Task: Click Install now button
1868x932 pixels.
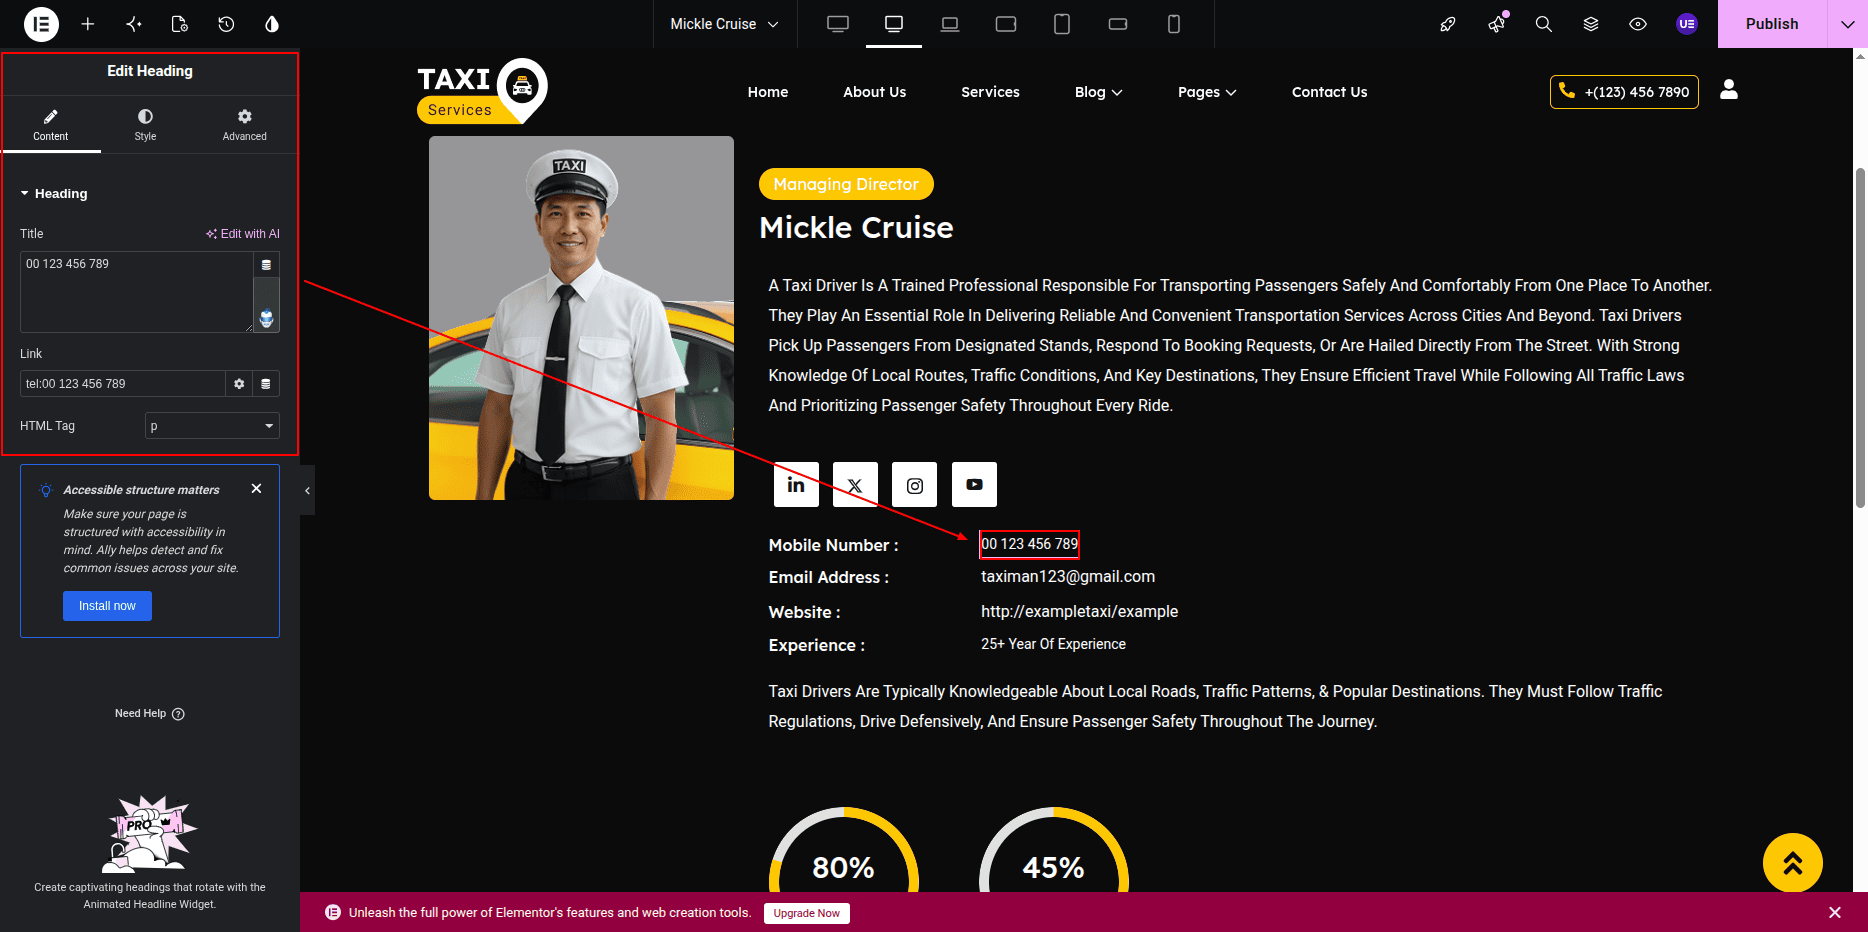Action: pyautogui.click(x=107, y=606)
